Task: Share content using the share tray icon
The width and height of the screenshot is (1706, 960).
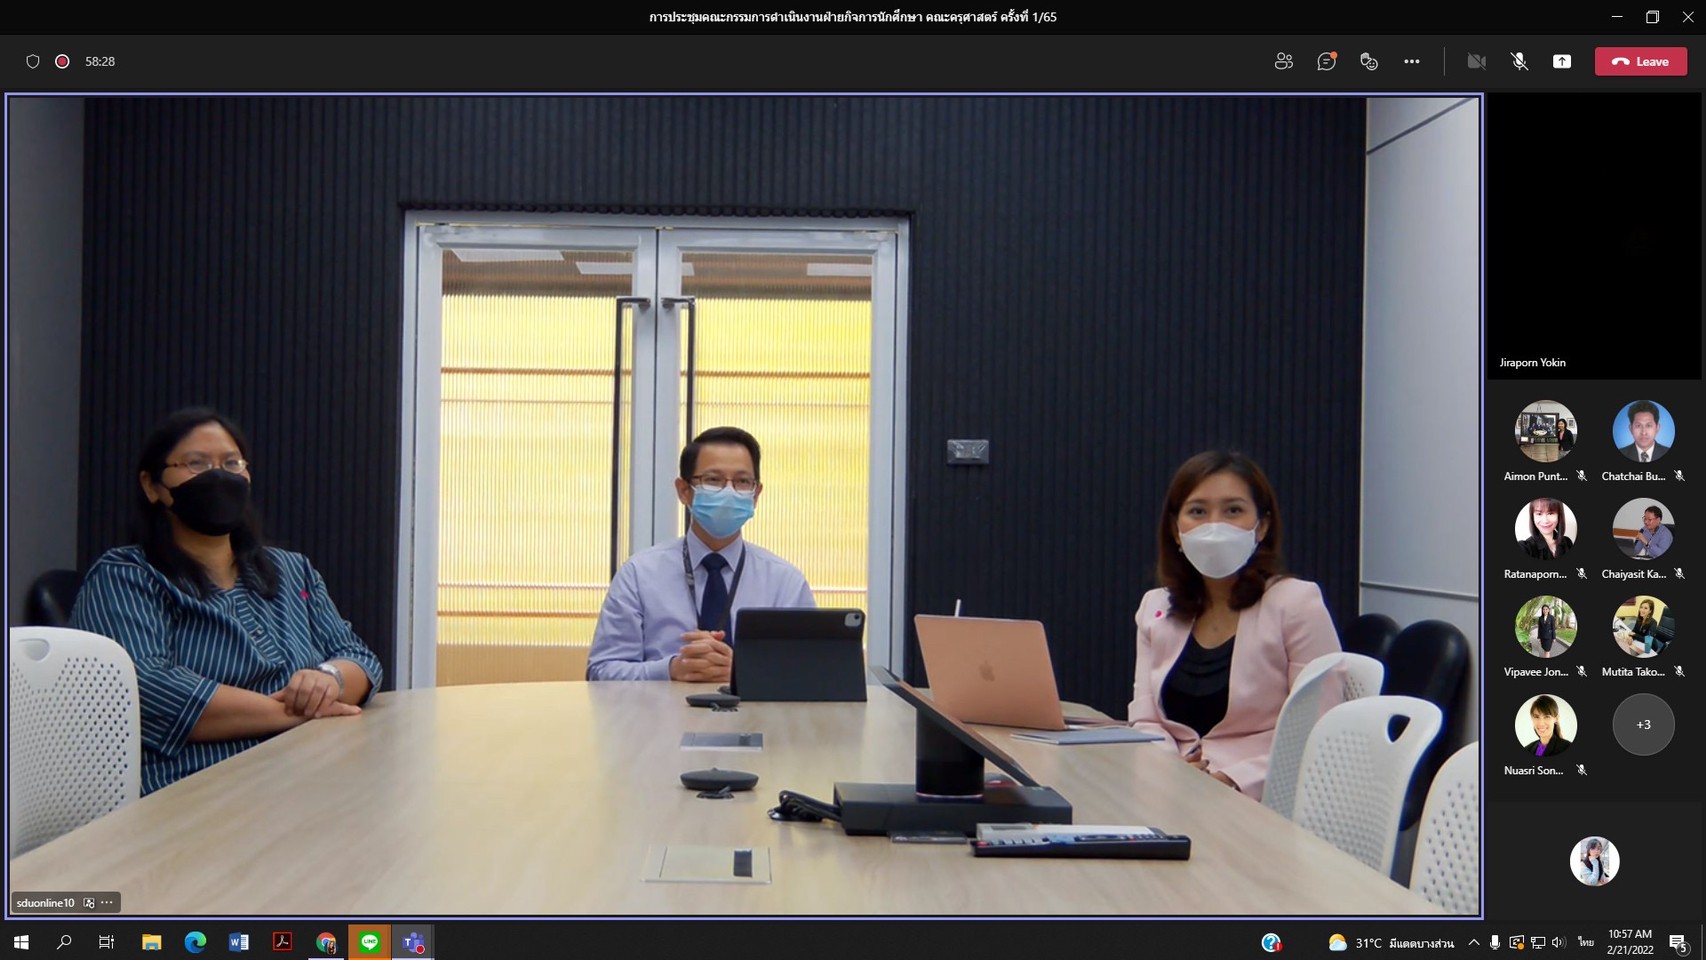Action: [1561, 61]
